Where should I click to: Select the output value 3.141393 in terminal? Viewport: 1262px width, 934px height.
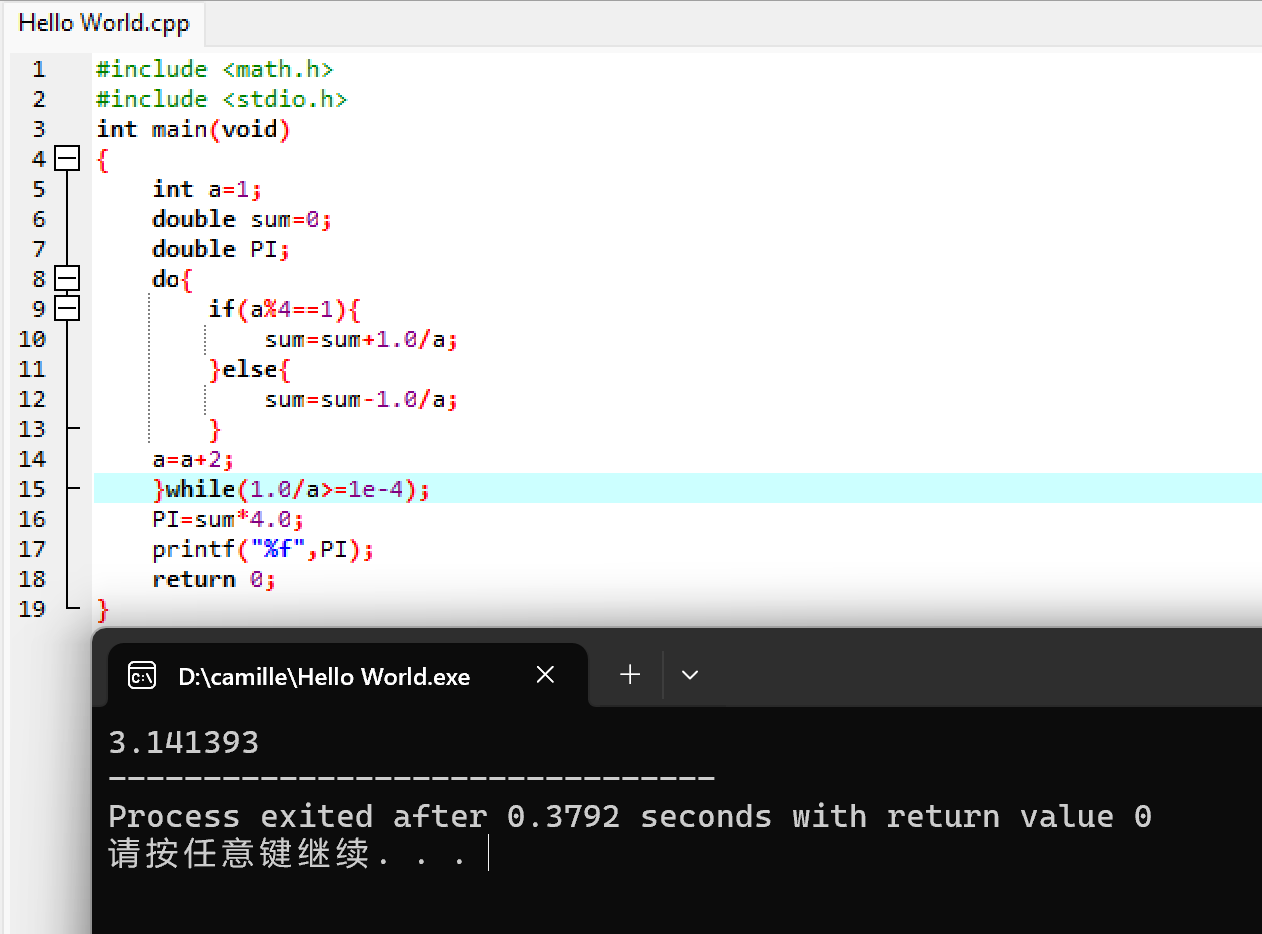(183, 742)
